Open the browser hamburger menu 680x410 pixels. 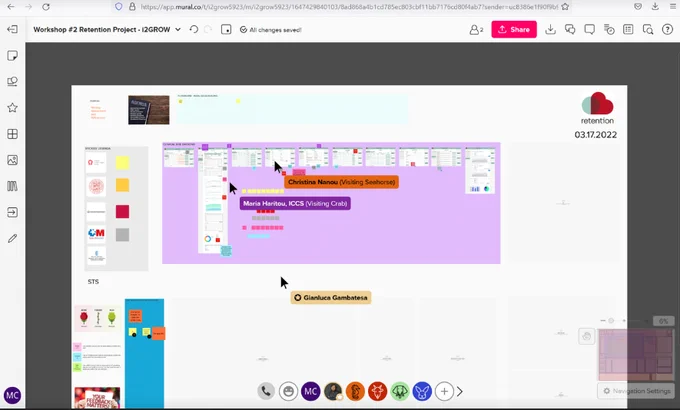tap(673, 7)
